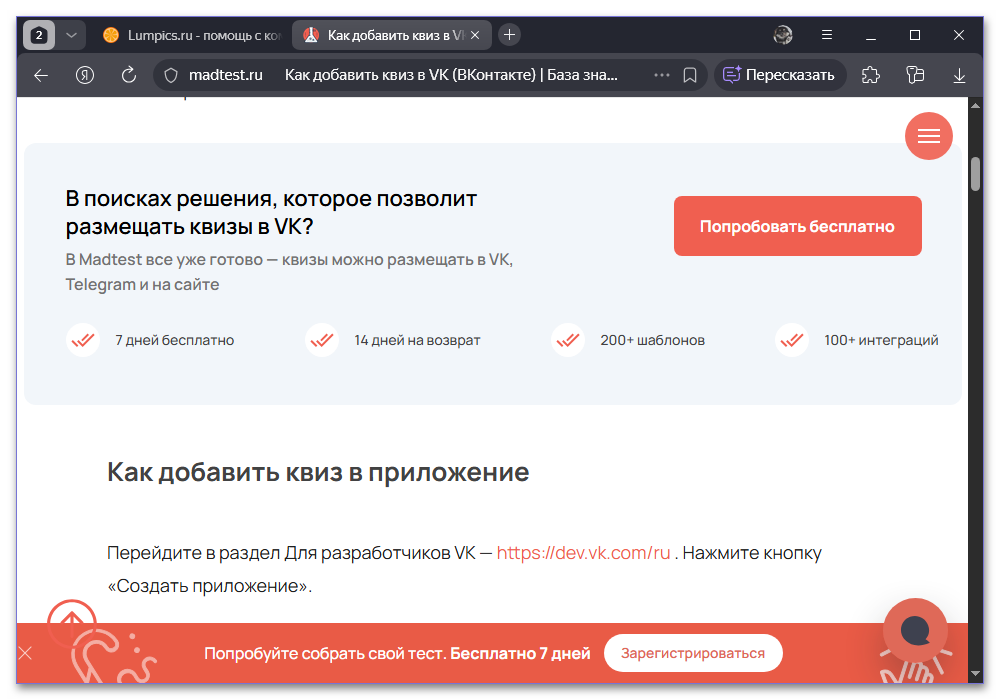The width and height of the screenshot is (1000, 700).
Task: Click the vertical scrollbar thumb
Action: click(x=975, y=173)
